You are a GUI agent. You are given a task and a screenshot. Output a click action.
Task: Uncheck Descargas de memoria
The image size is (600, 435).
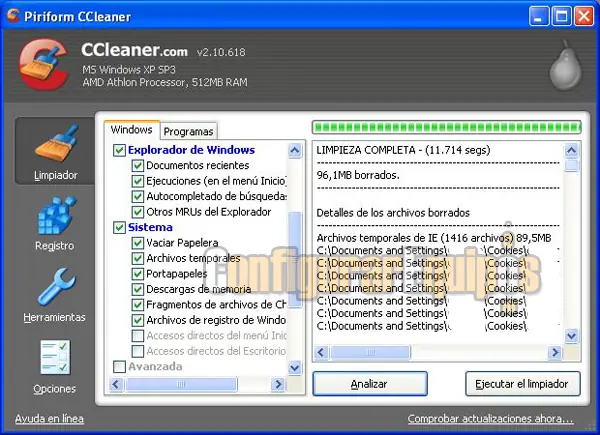[137, 289]
